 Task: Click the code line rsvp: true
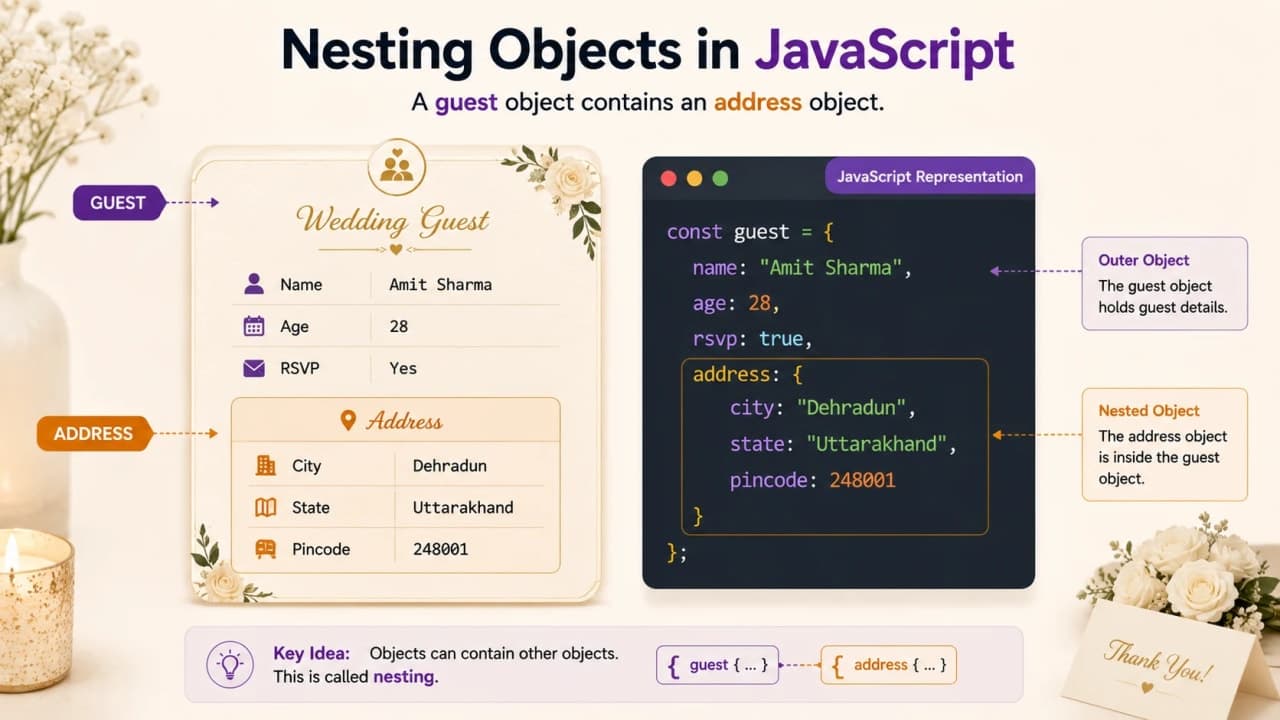(x=752, y=339)
